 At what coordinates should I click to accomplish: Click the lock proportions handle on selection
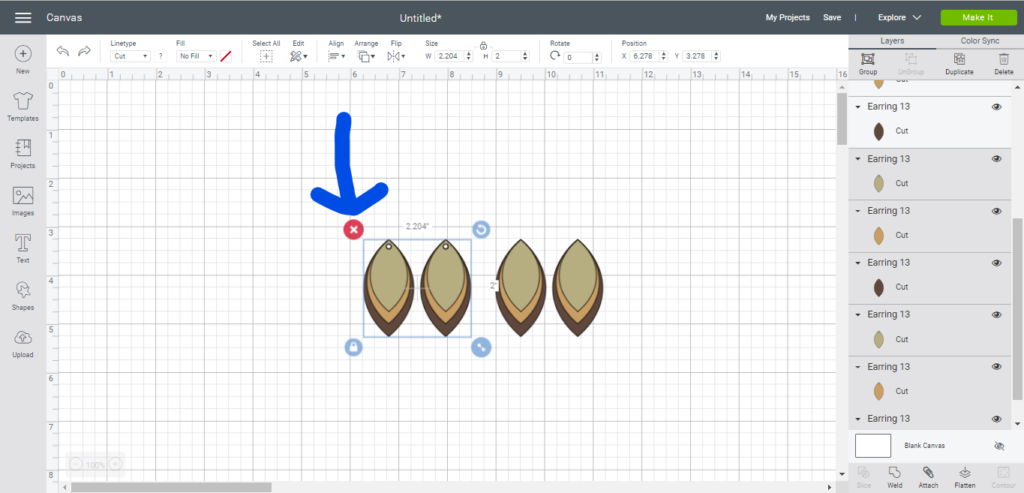[353, 347]
